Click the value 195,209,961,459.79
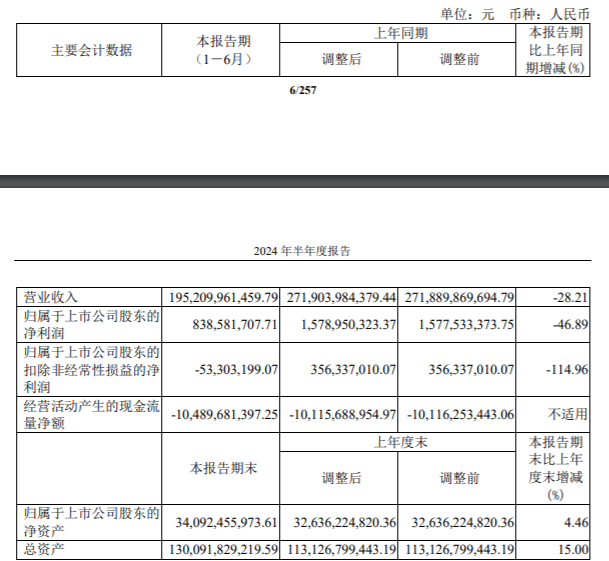The width and height of the screenshot is (609, 561). 223,298
